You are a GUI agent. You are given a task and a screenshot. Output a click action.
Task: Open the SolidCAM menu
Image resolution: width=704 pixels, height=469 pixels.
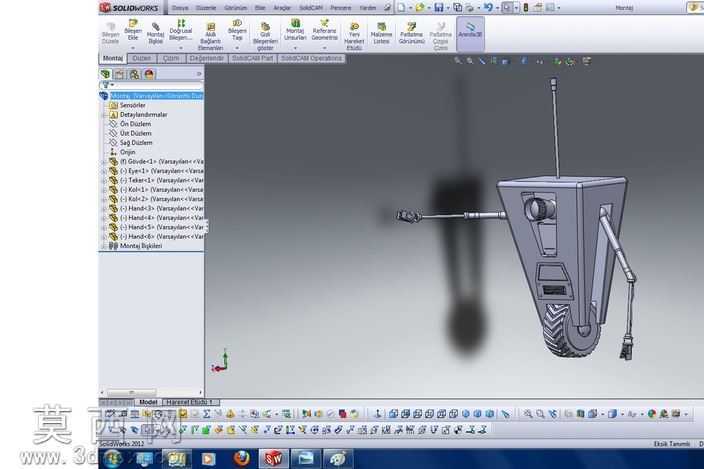[310, 8]
